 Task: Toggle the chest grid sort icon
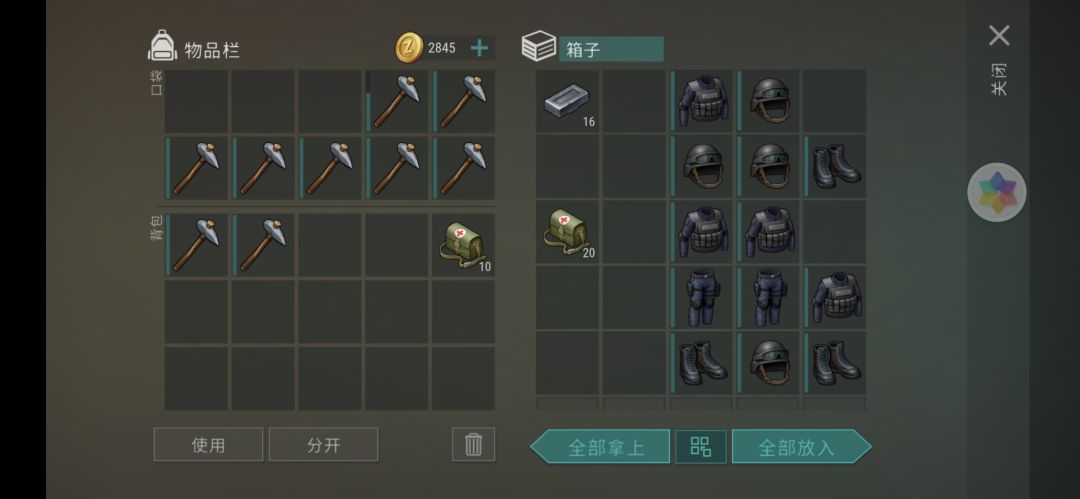coord(700,447)
